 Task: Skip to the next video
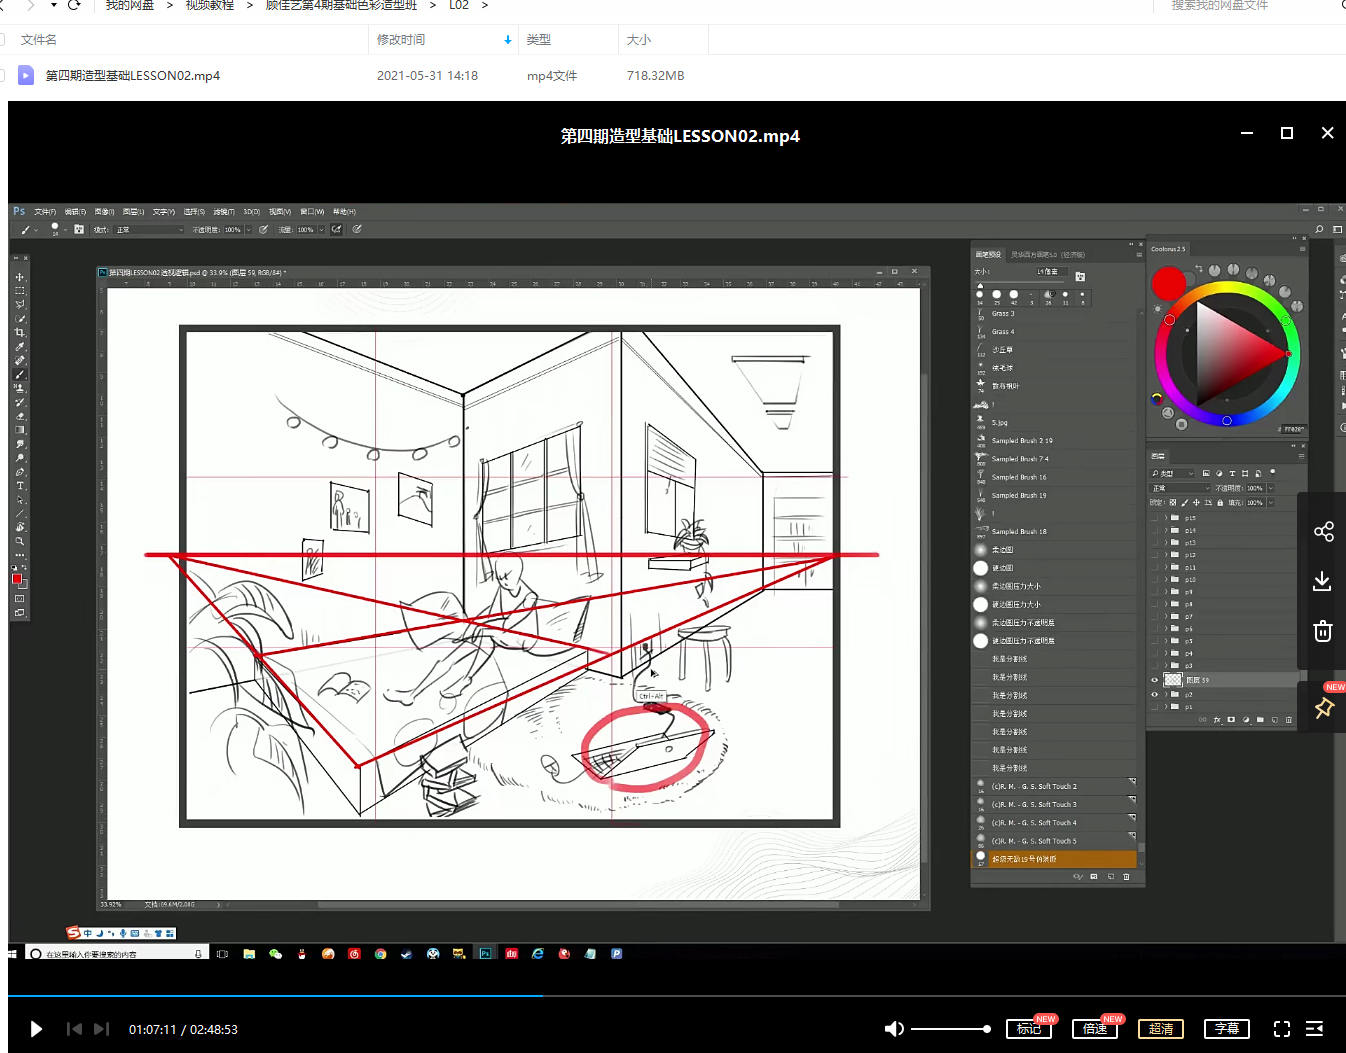[101, 1029]
